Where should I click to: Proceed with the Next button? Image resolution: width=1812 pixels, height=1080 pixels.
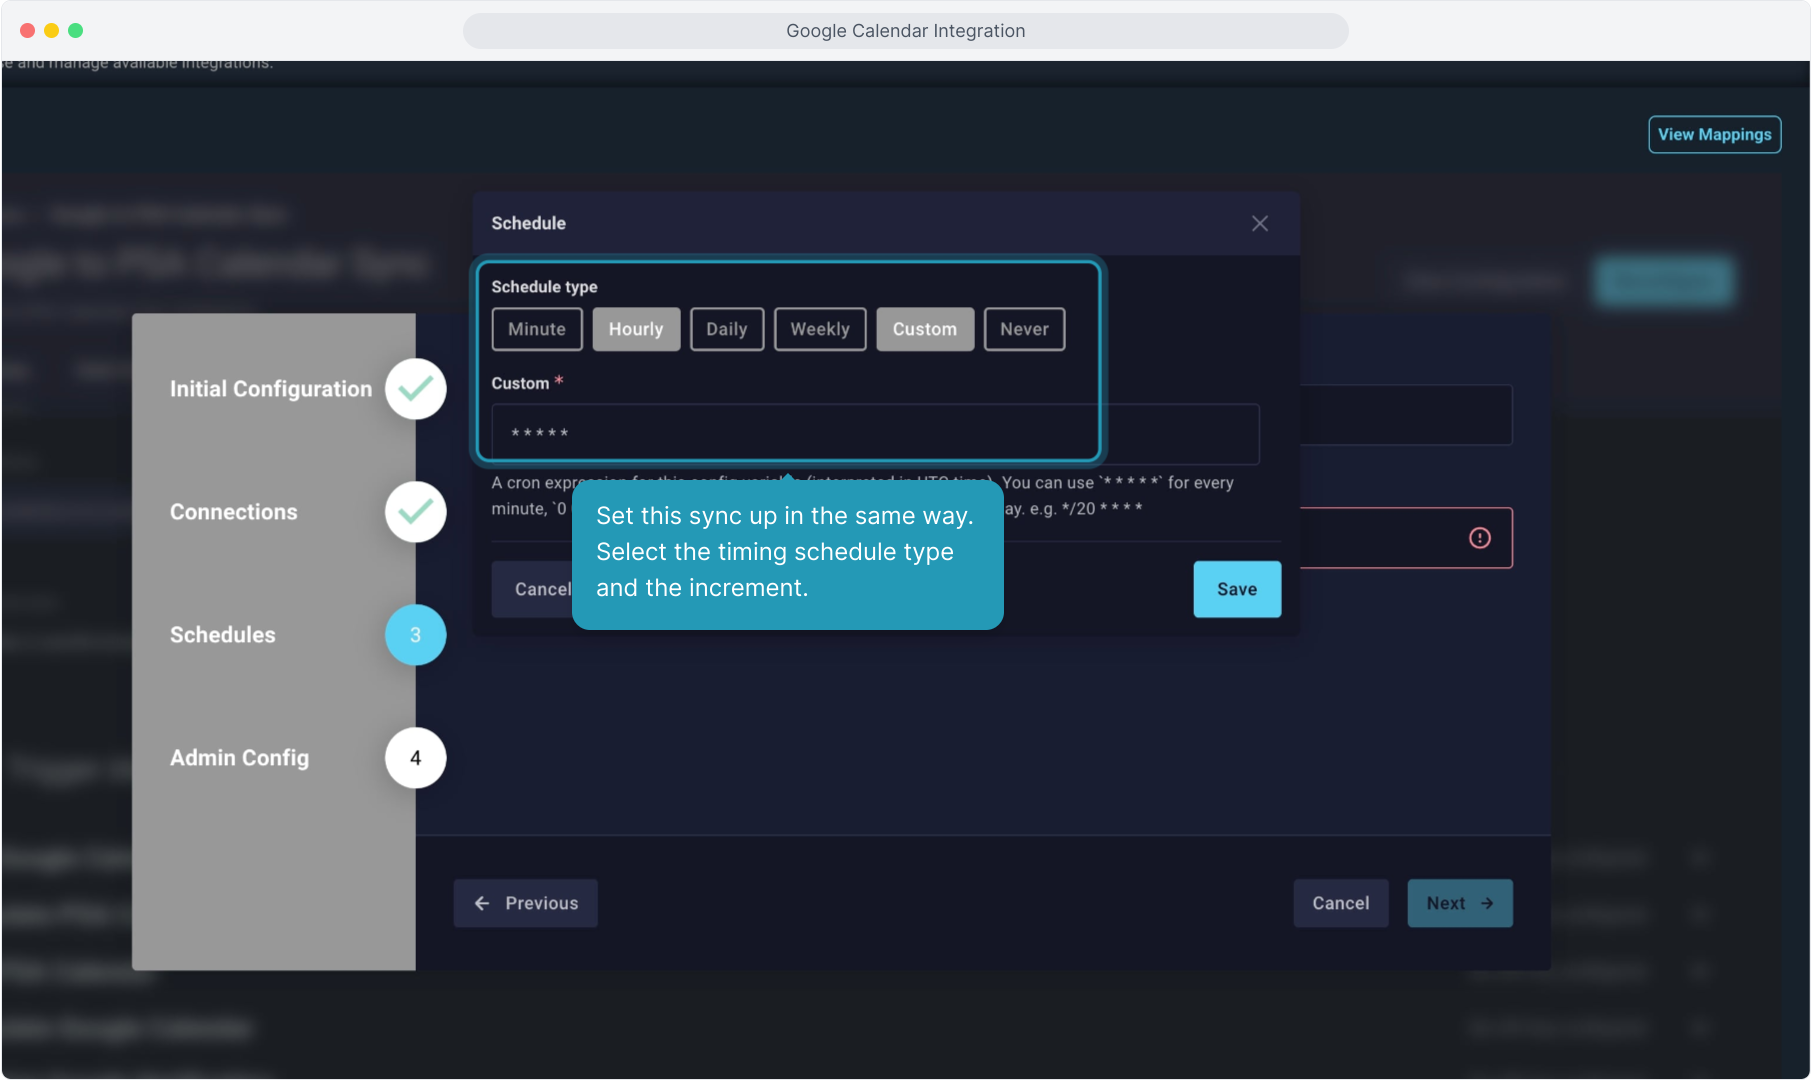[x=1459, y=903]
